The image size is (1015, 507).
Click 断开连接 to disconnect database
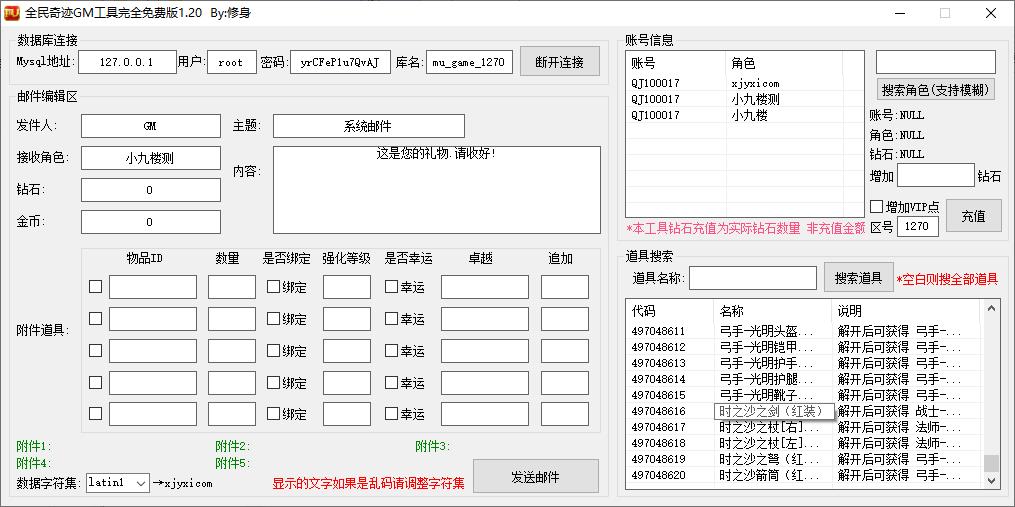[559, 62]
